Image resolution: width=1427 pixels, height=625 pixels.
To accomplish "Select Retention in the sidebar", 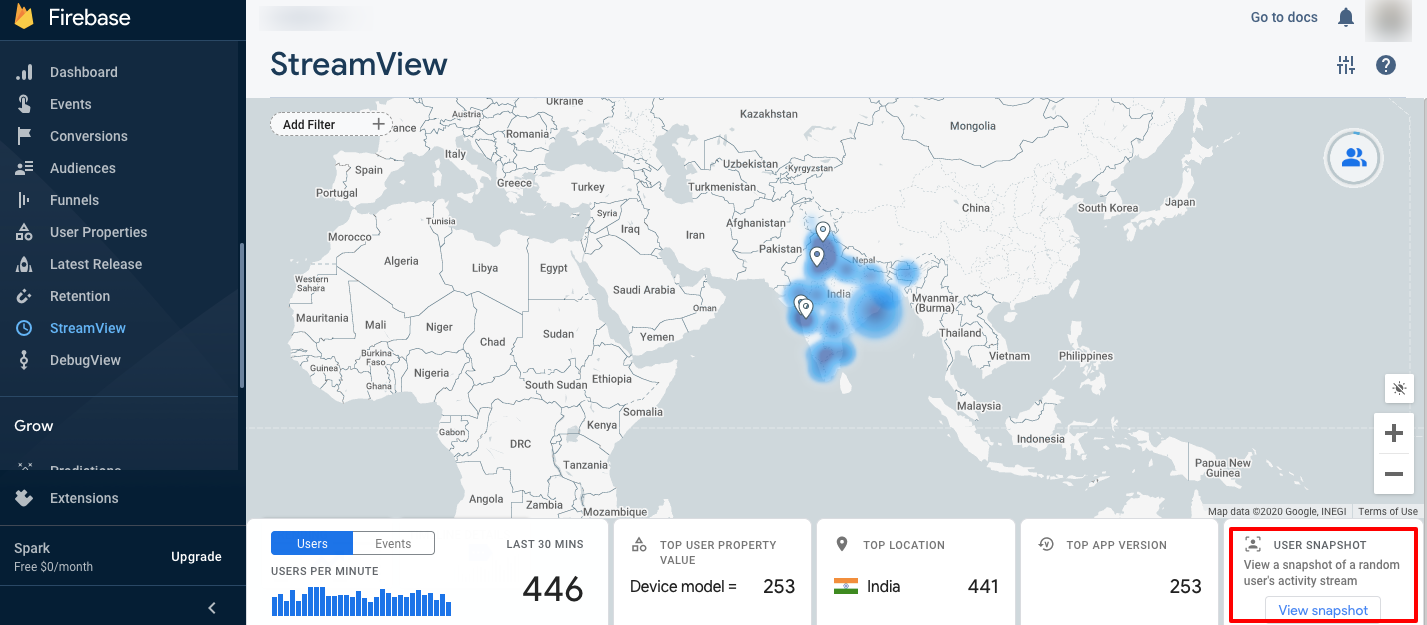I will point(80,296).
